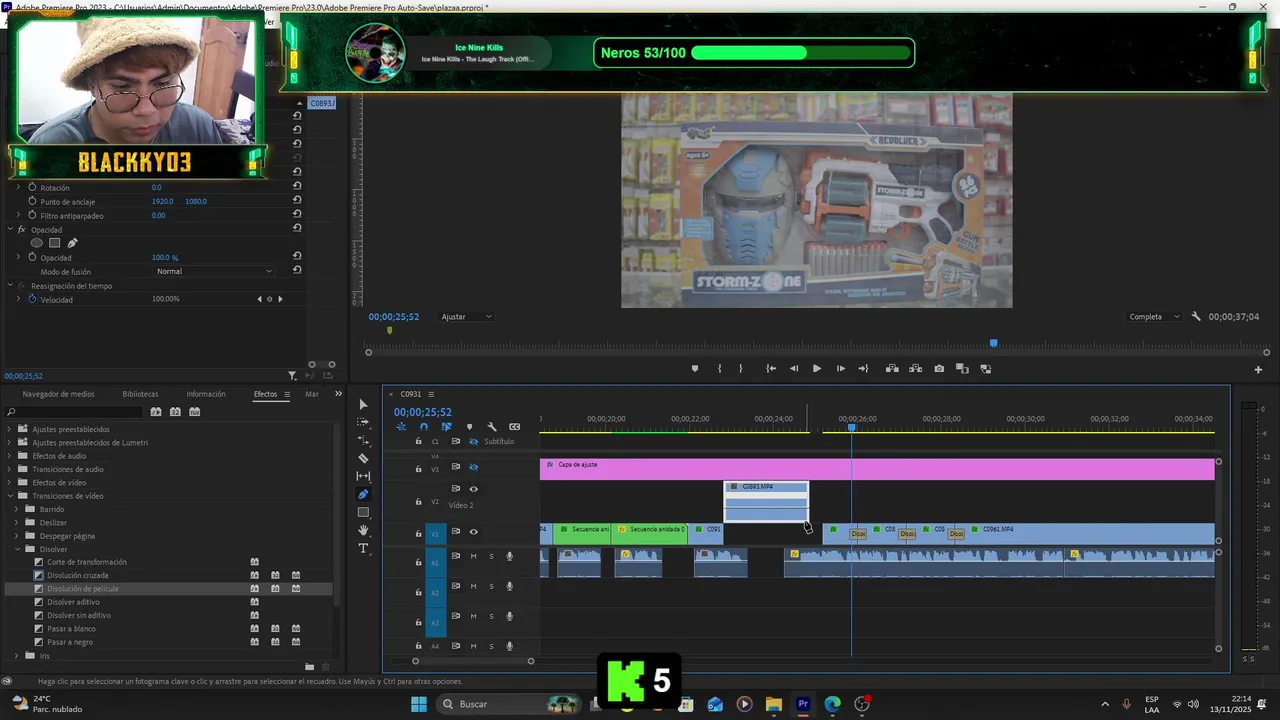Show overflow panel tabs chevron

tap(338, 394)
